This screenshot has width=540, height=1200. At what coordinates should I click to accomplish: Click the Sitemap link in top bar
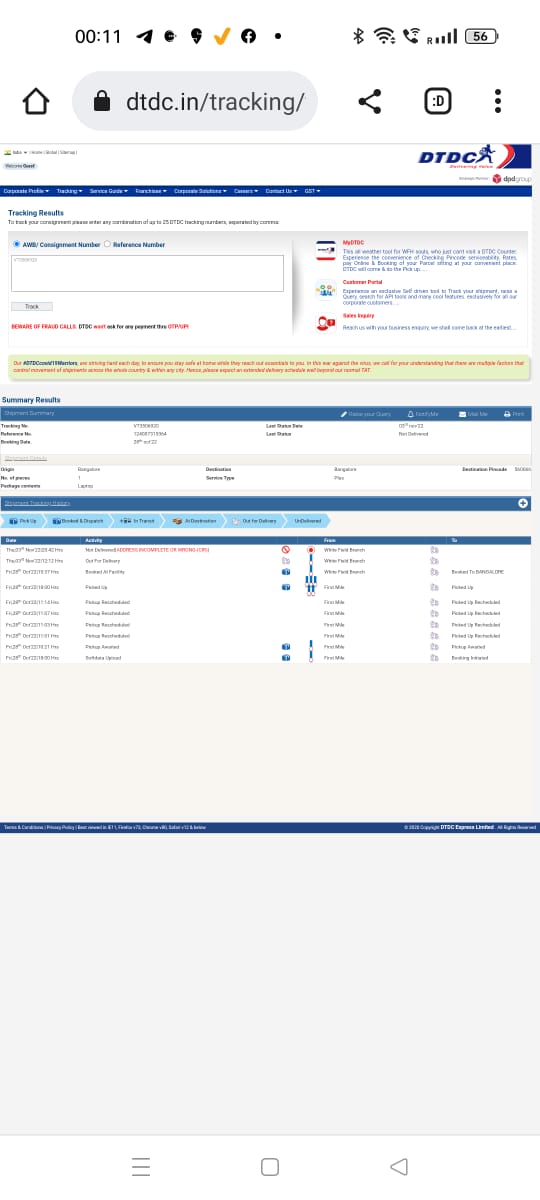[68, 151]
